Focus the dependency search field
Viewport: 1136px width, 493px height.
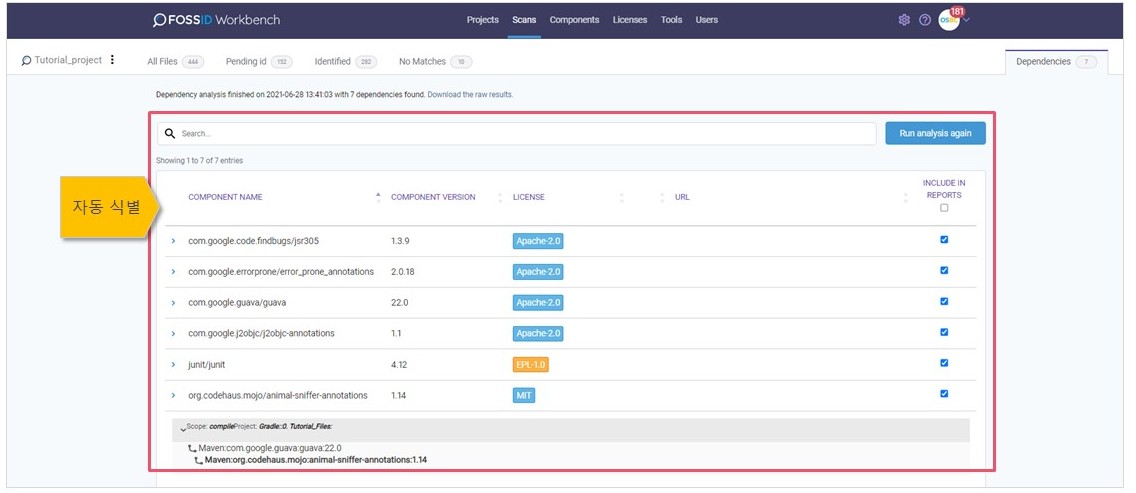tap(520, 133)
